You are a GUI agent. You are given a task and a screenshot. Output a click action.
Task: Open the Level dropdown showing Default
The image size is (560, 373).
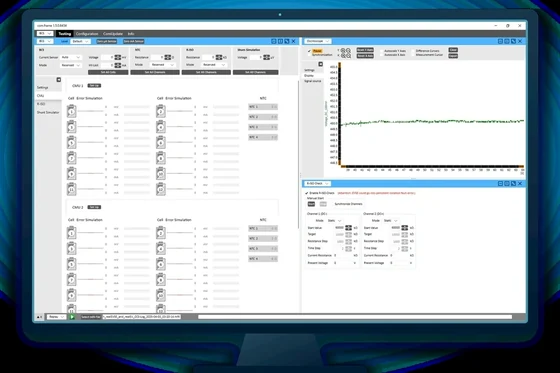pos(80,41)
